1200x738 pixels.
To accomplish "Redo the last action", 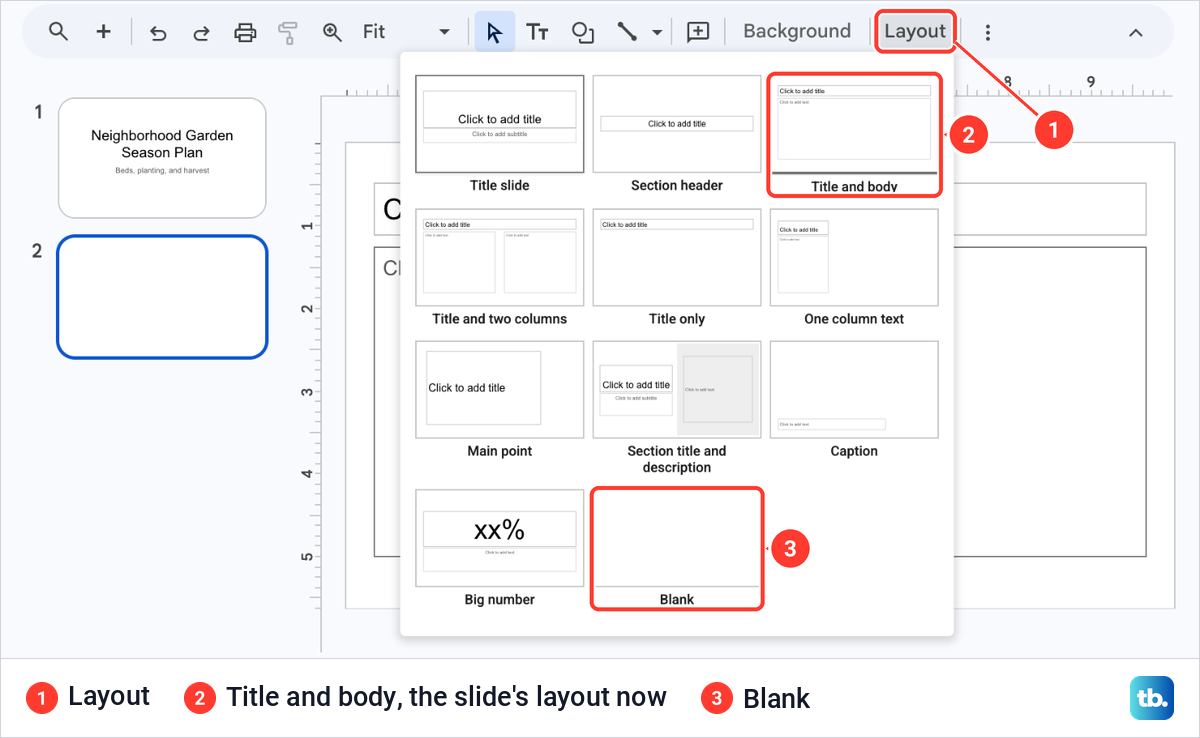I will [201, 32].
